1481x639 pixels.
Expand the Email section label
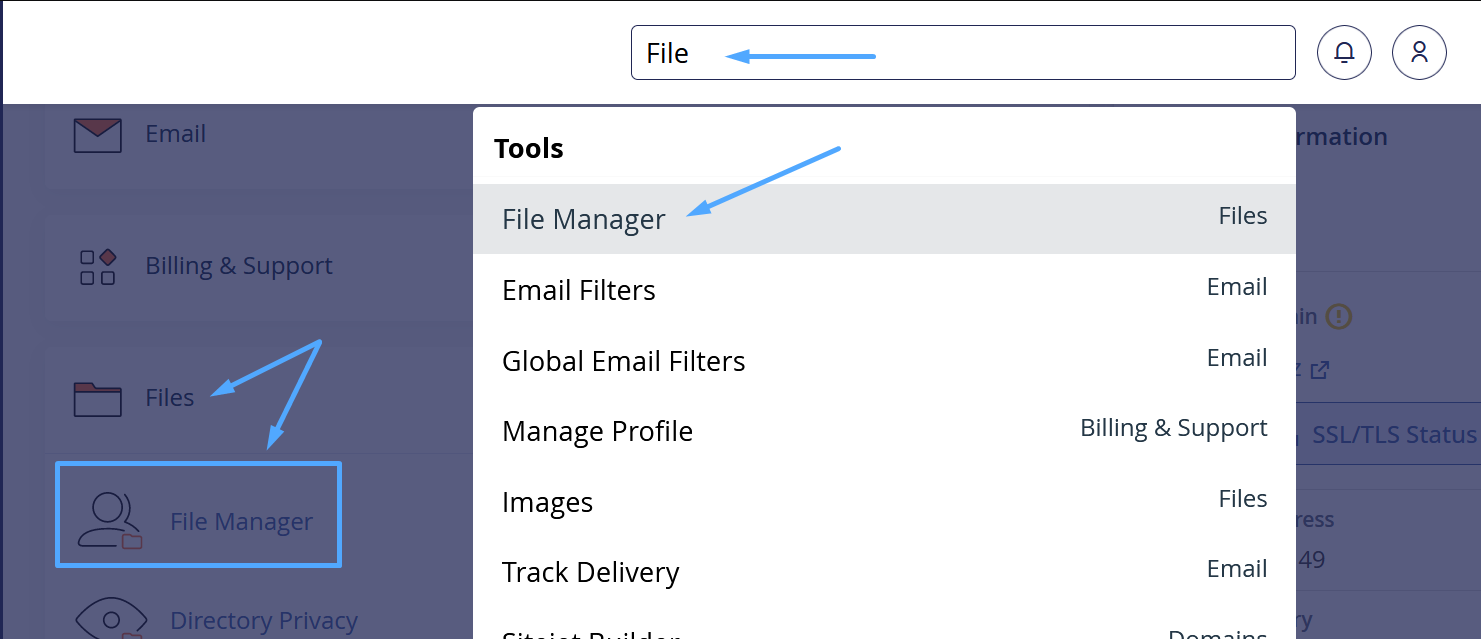pos(175,134)
